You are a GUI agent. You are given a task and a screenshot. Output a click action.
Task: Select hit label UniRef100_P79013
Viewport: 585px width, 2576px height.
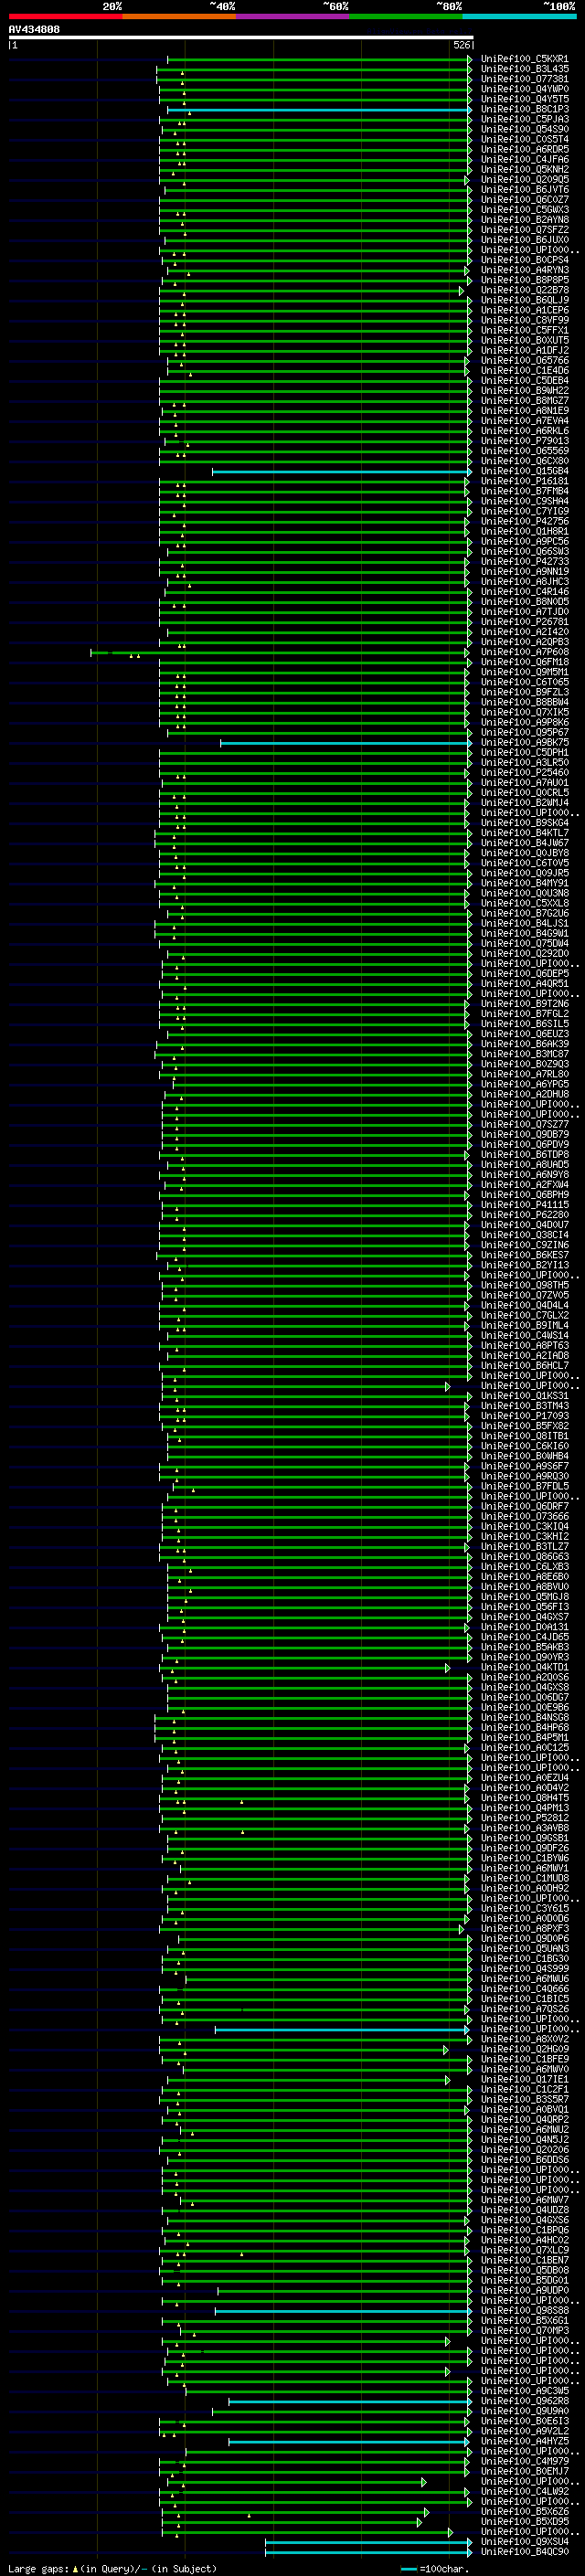525,441
